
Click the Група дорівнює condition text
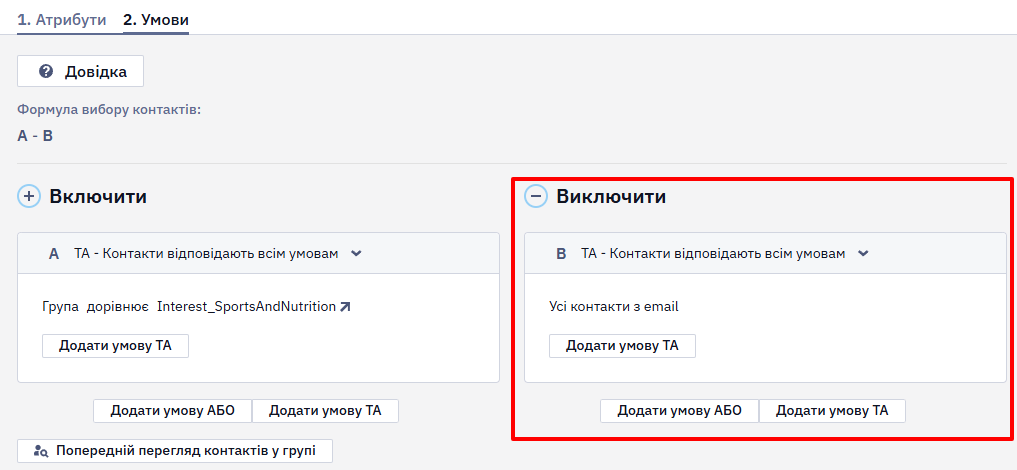(96, 307)
